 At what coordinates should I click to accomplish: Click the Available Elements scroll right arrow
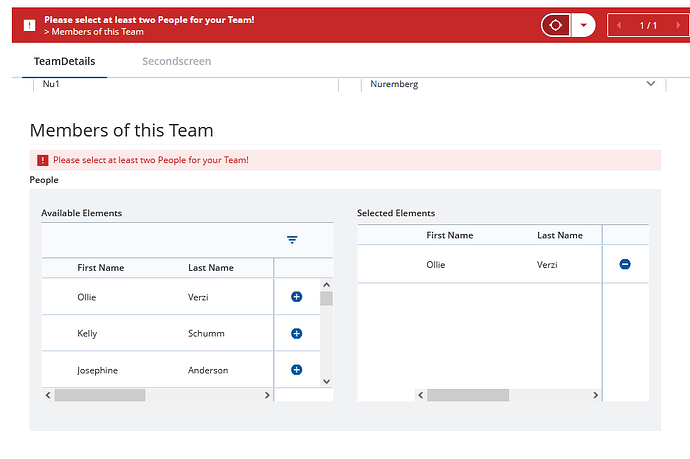[x=267, y=395]
